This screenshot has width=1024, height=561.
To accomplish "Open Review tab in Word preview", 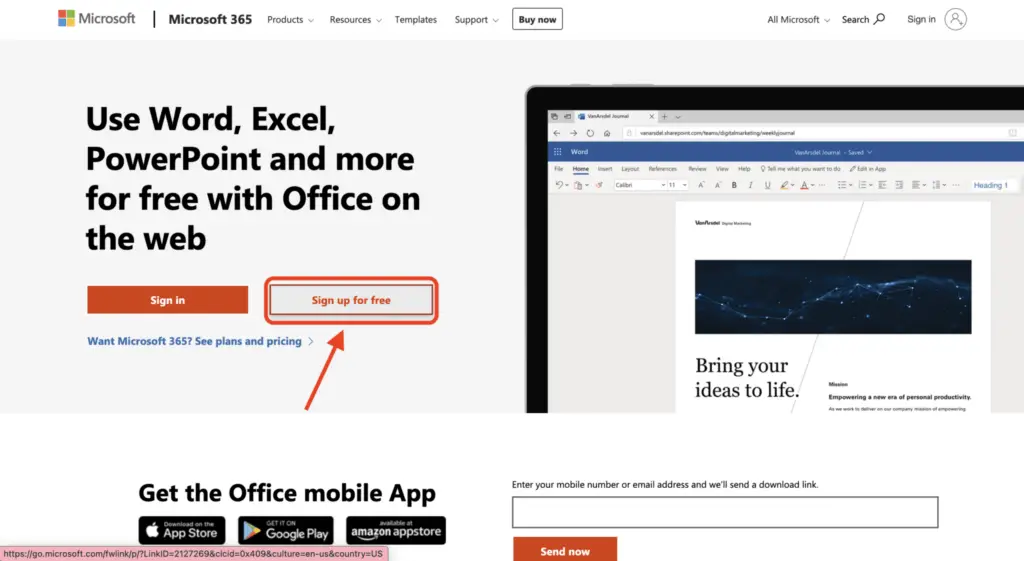I will pos(697,168).
